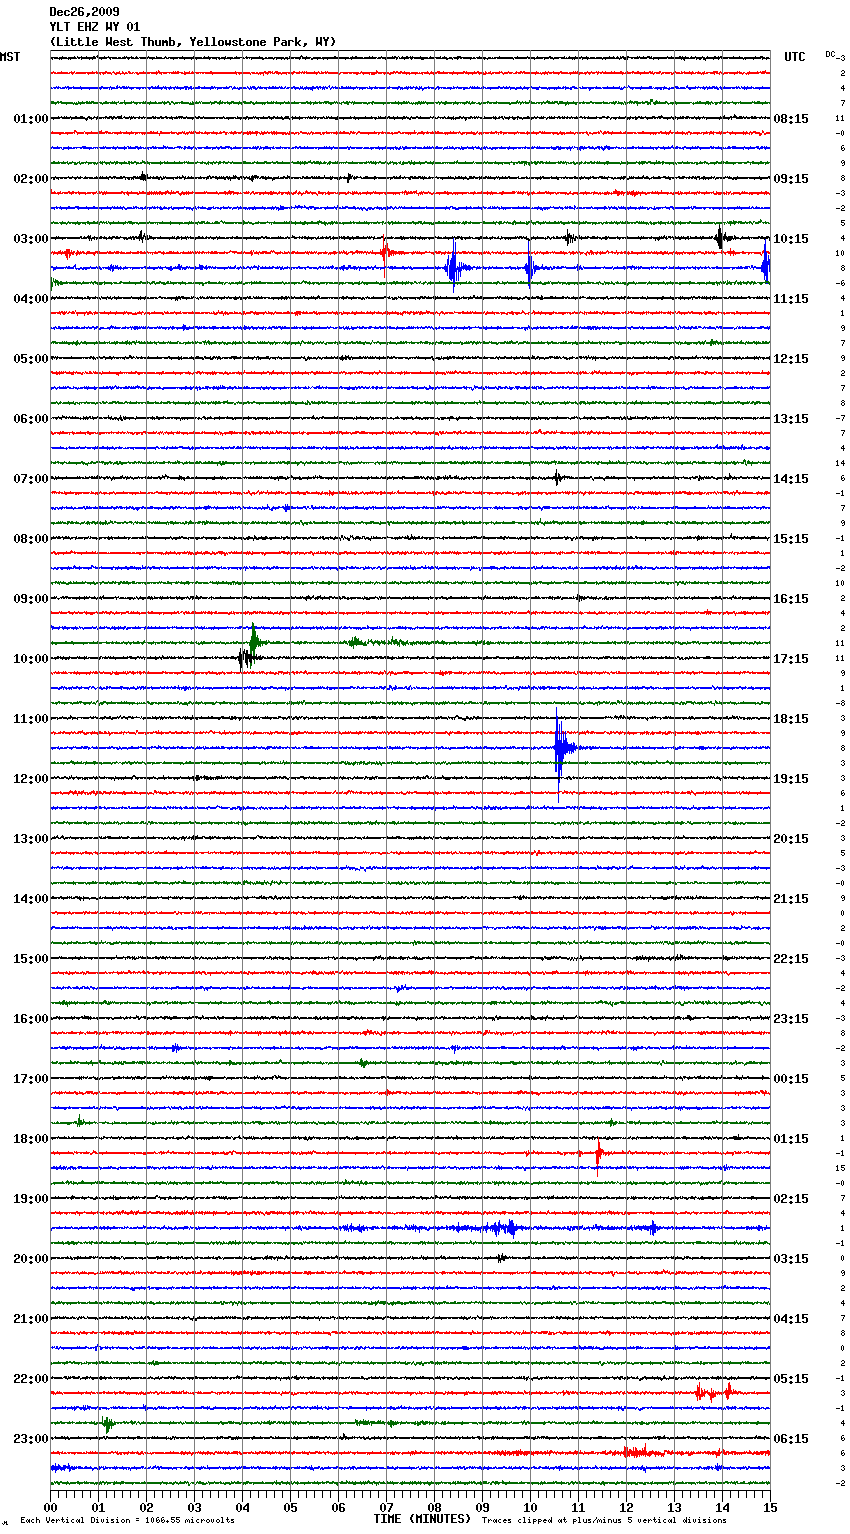The width and height of the screenshot is (850, 1534).
Task: Click the '04:00' MST time label
Action: (x=31, y=299)
